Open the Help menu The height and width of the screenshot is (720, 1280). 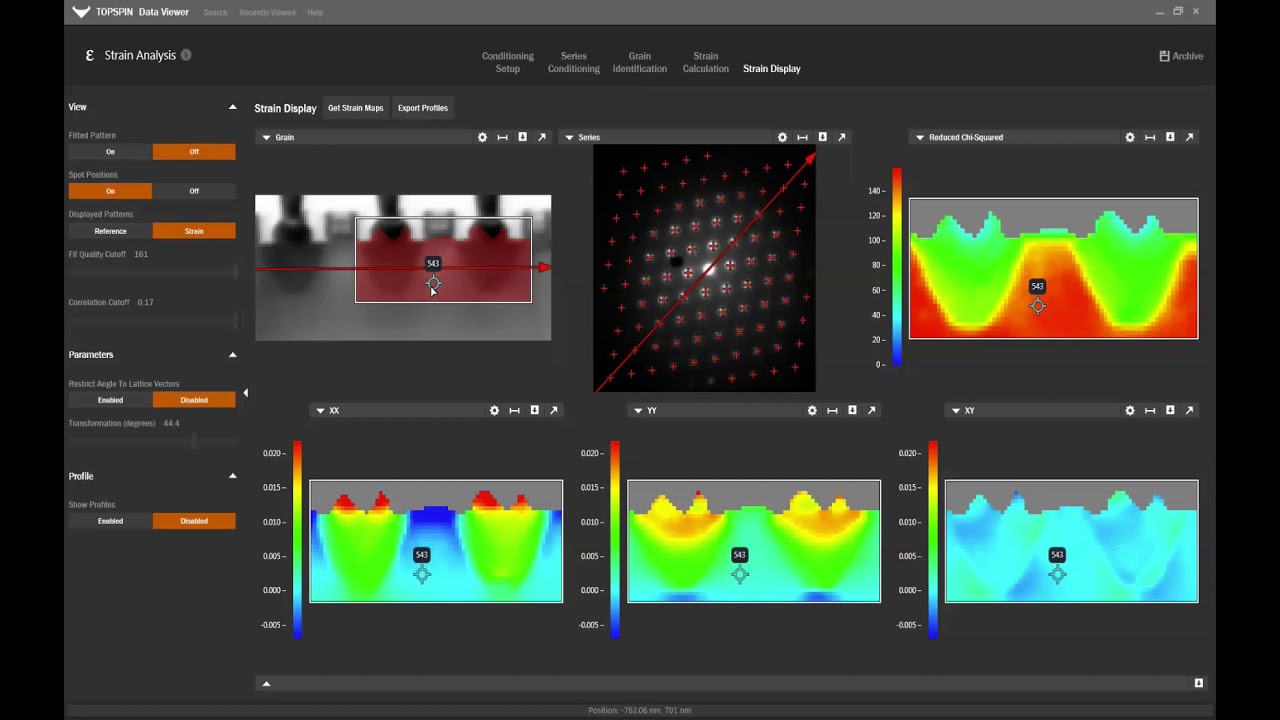coord(315,13)
